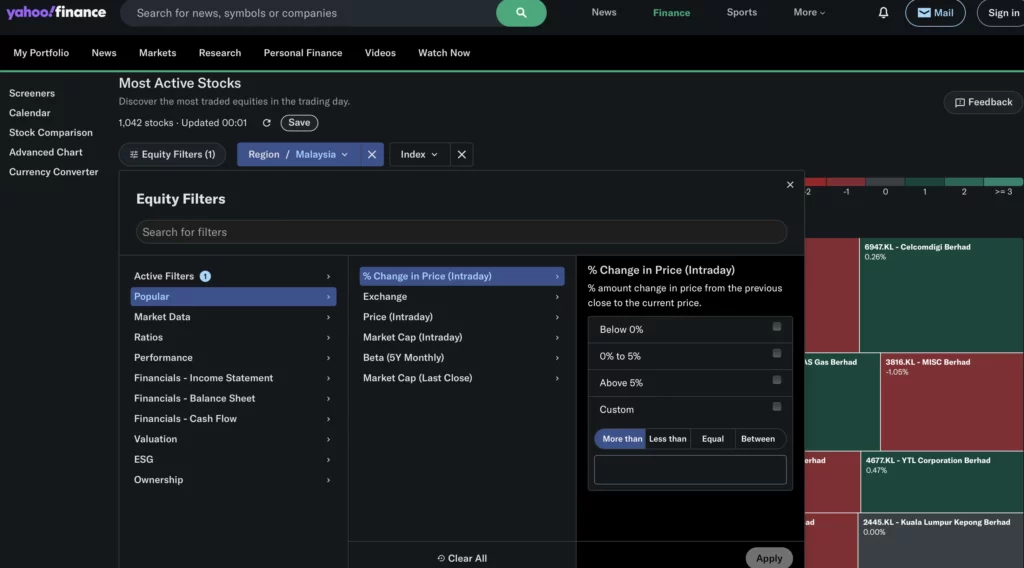Open Screeners in the sidebar
Image resolution: width=1024 pixels, height=568 pixels.
(x=32, y=93)
